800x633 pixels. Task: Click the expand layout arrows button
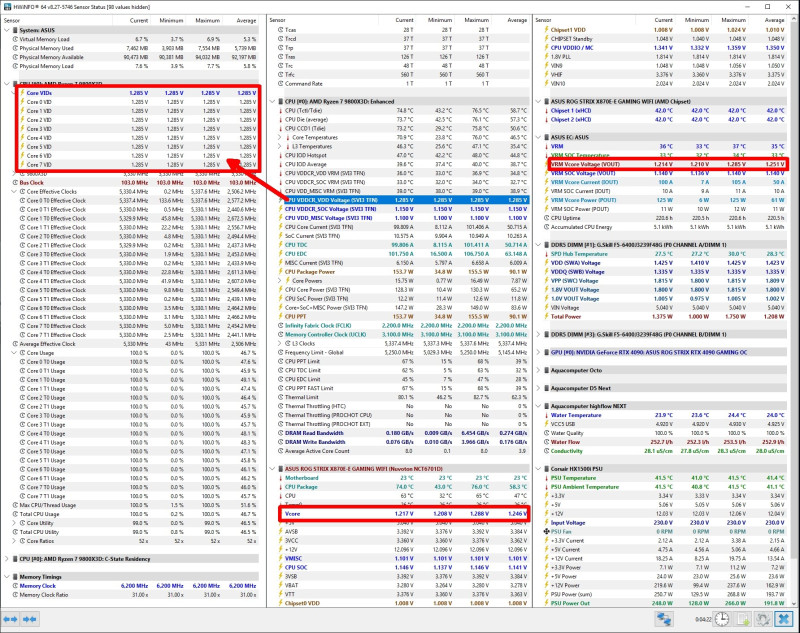[11, 619]
